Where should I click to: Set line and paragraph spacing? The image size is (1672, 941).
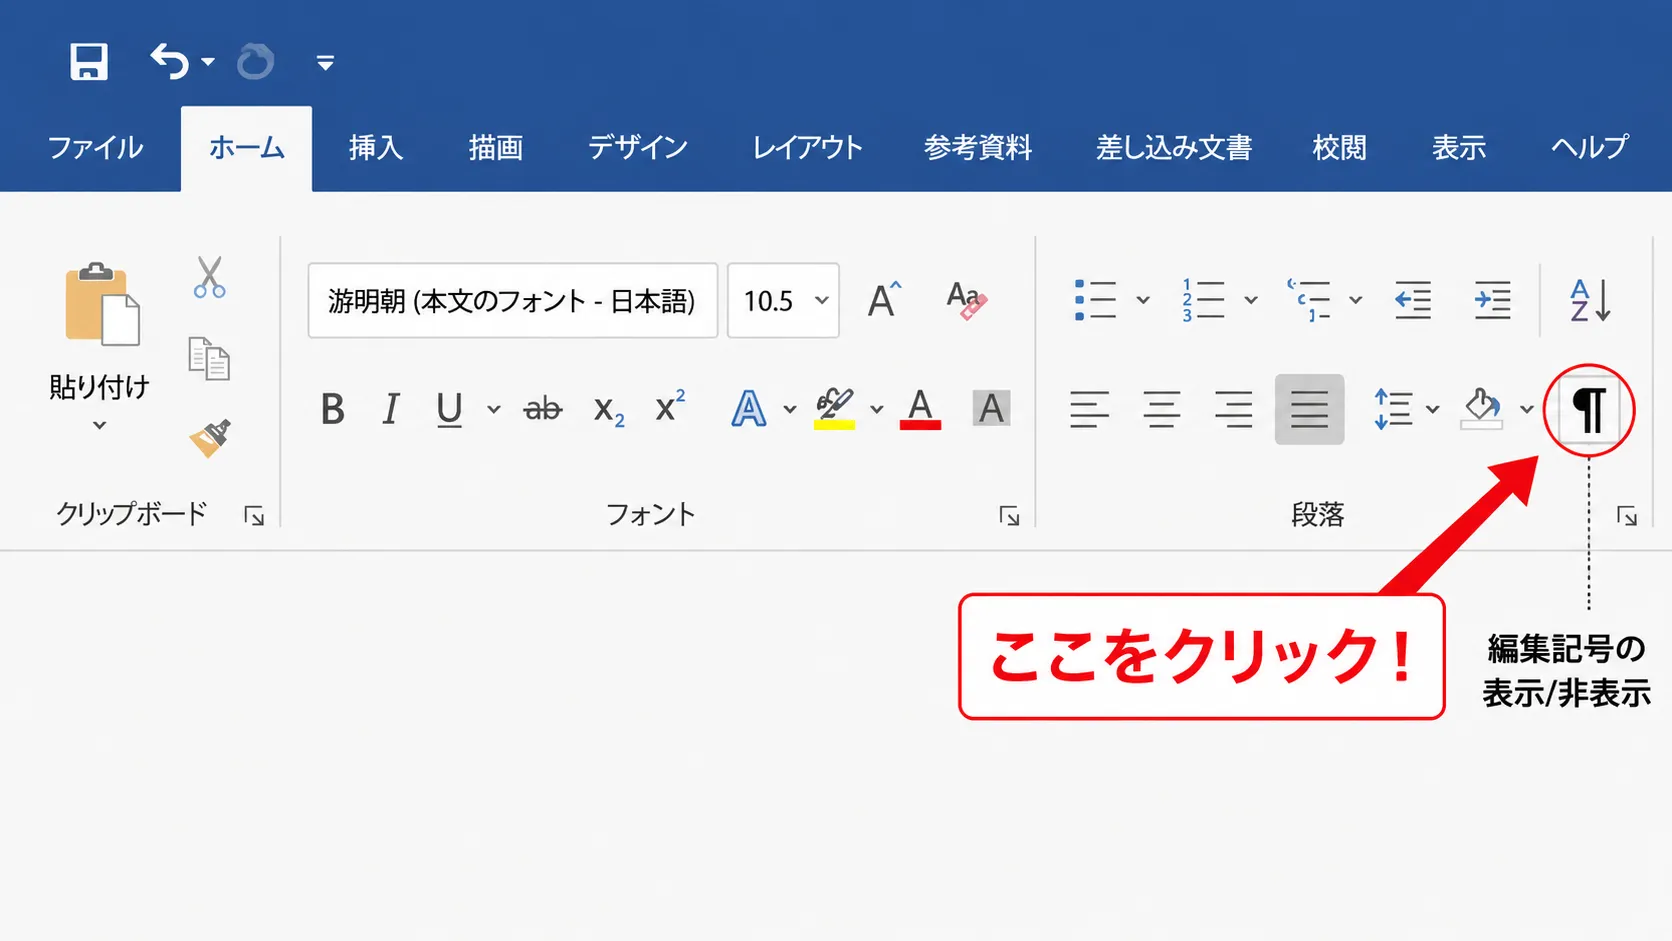pos(1393,409)
